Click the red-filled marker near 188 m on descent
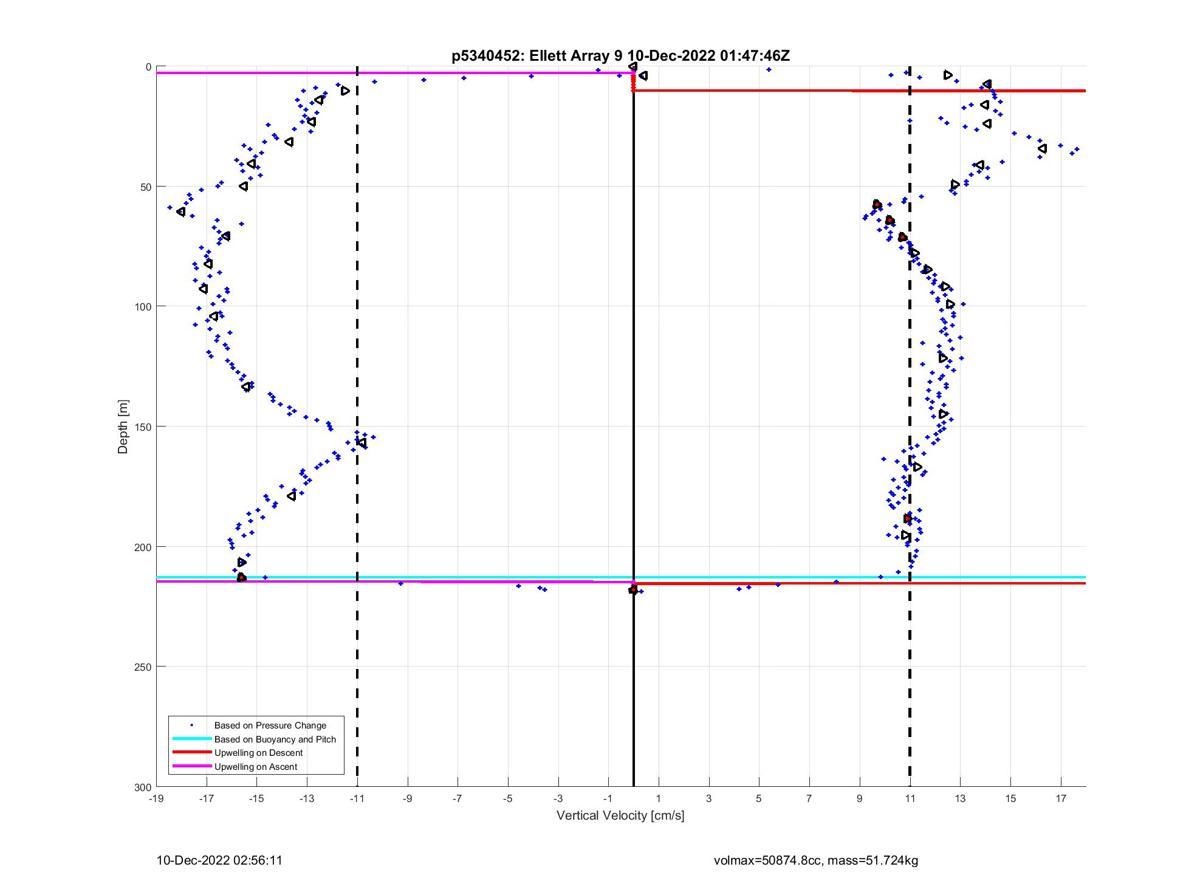 click(x=908, y=518)
